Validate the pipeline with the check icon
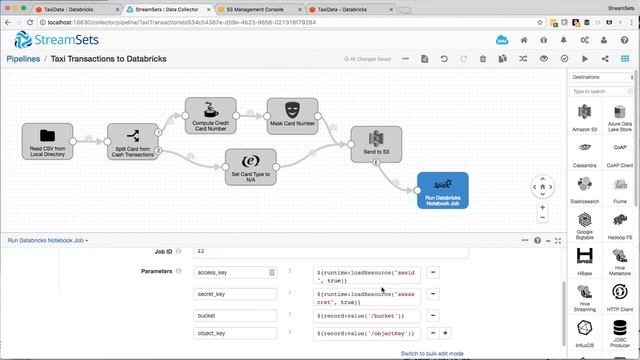Screen dimensions: 640x360 564,59
